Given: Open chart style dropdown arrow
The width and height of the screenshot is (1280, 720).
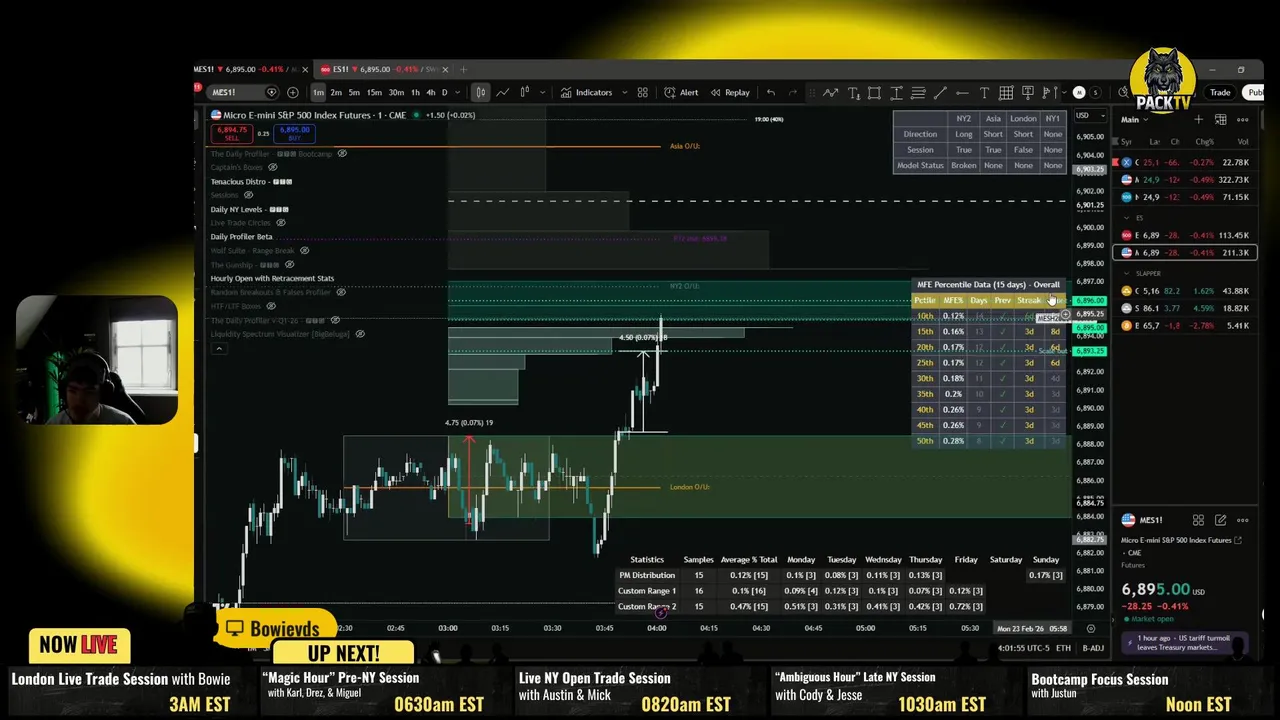Looking at the screenshot, I should pyautogui.click(x=543, y=92).
